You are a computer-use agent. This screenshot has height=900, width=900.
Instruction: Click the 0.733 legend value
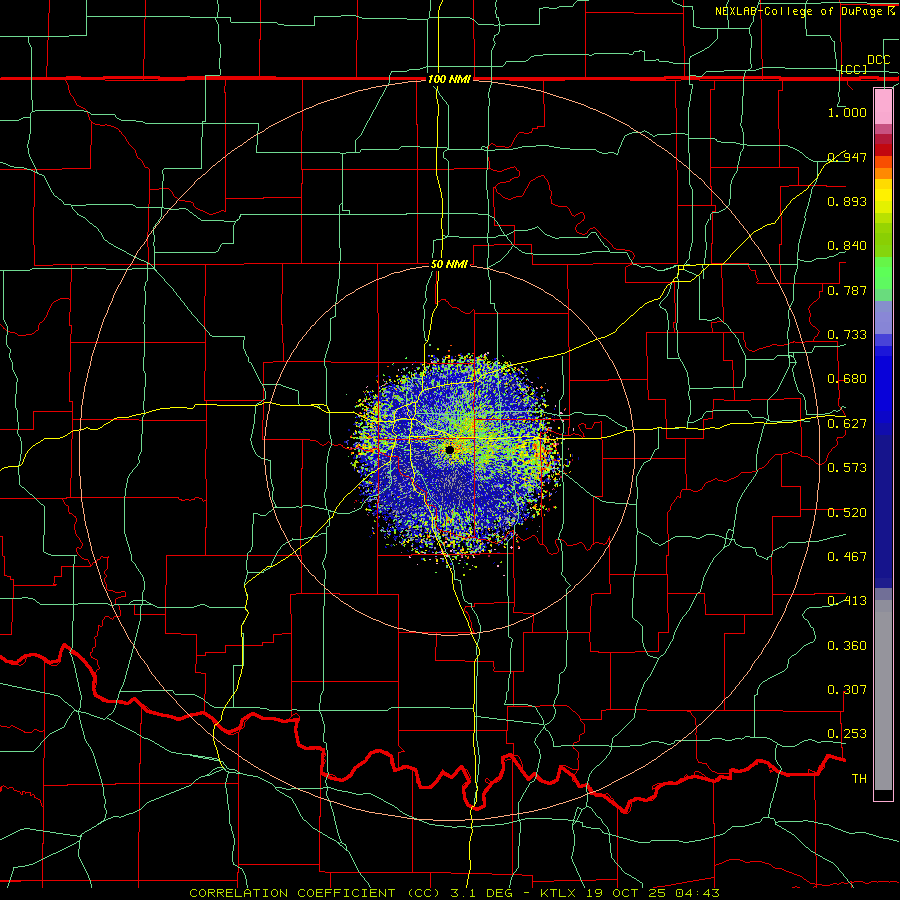click(x=847, y=335)
